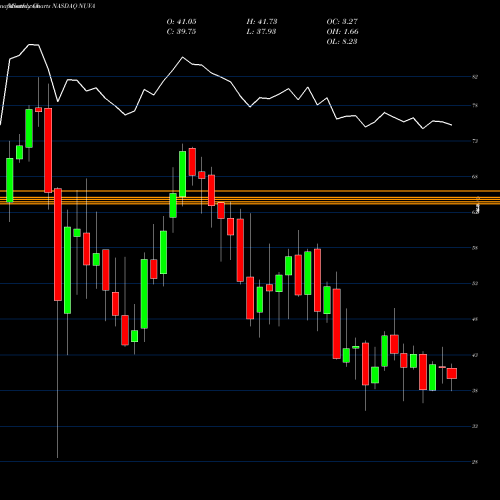The image size is (500, 500).
Task: Click the 68 price axis label
Action: coord(475,177)
